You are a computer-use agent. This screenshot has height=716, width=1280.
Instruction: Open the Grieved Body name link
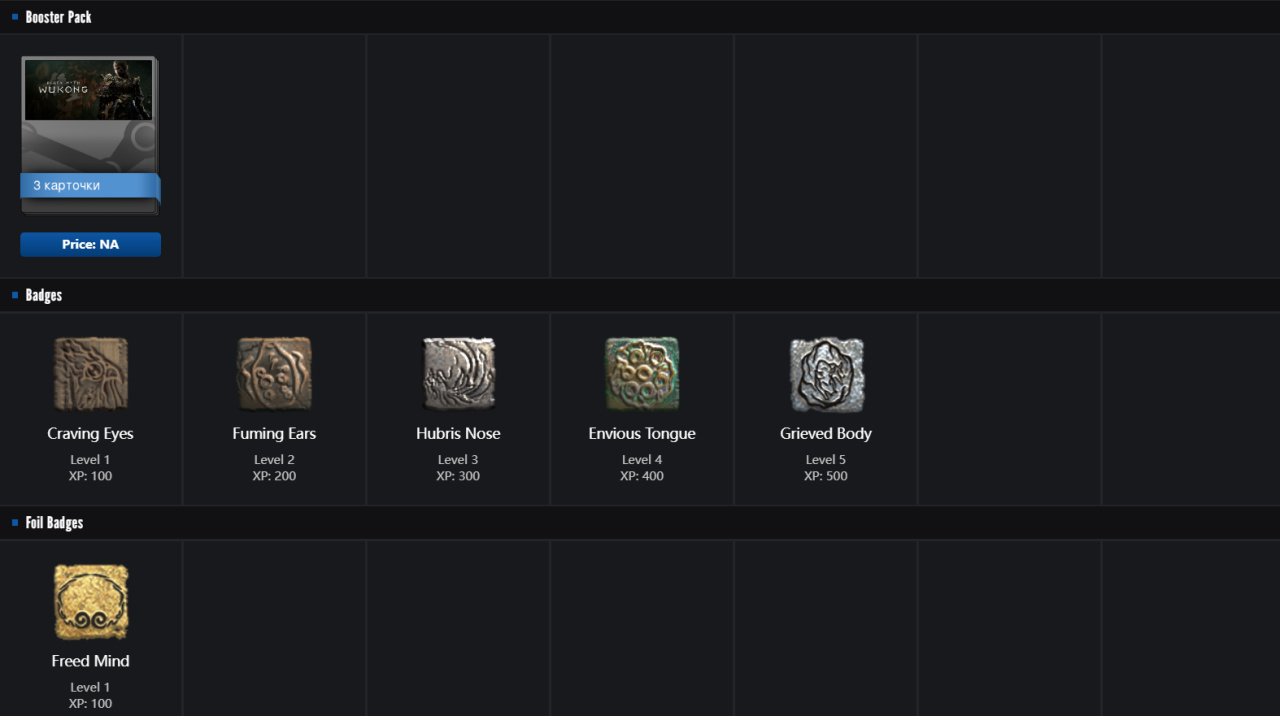[x=826, y=433]
